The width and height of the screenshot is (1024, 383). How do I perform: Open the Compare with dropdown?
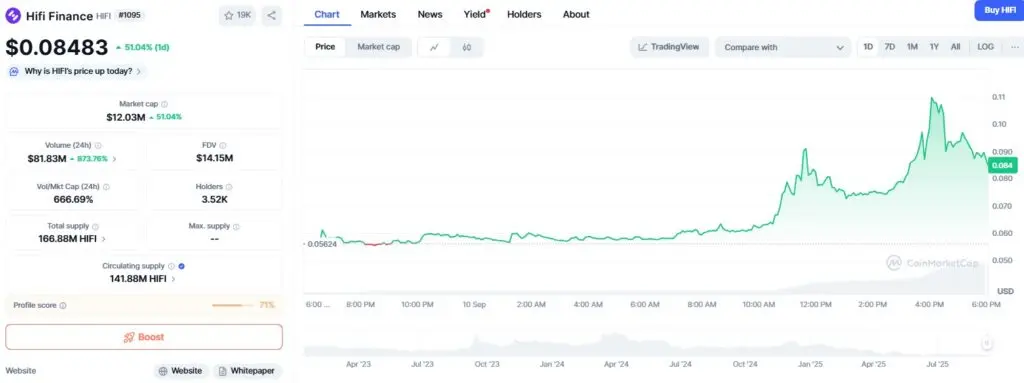point(783,47)
